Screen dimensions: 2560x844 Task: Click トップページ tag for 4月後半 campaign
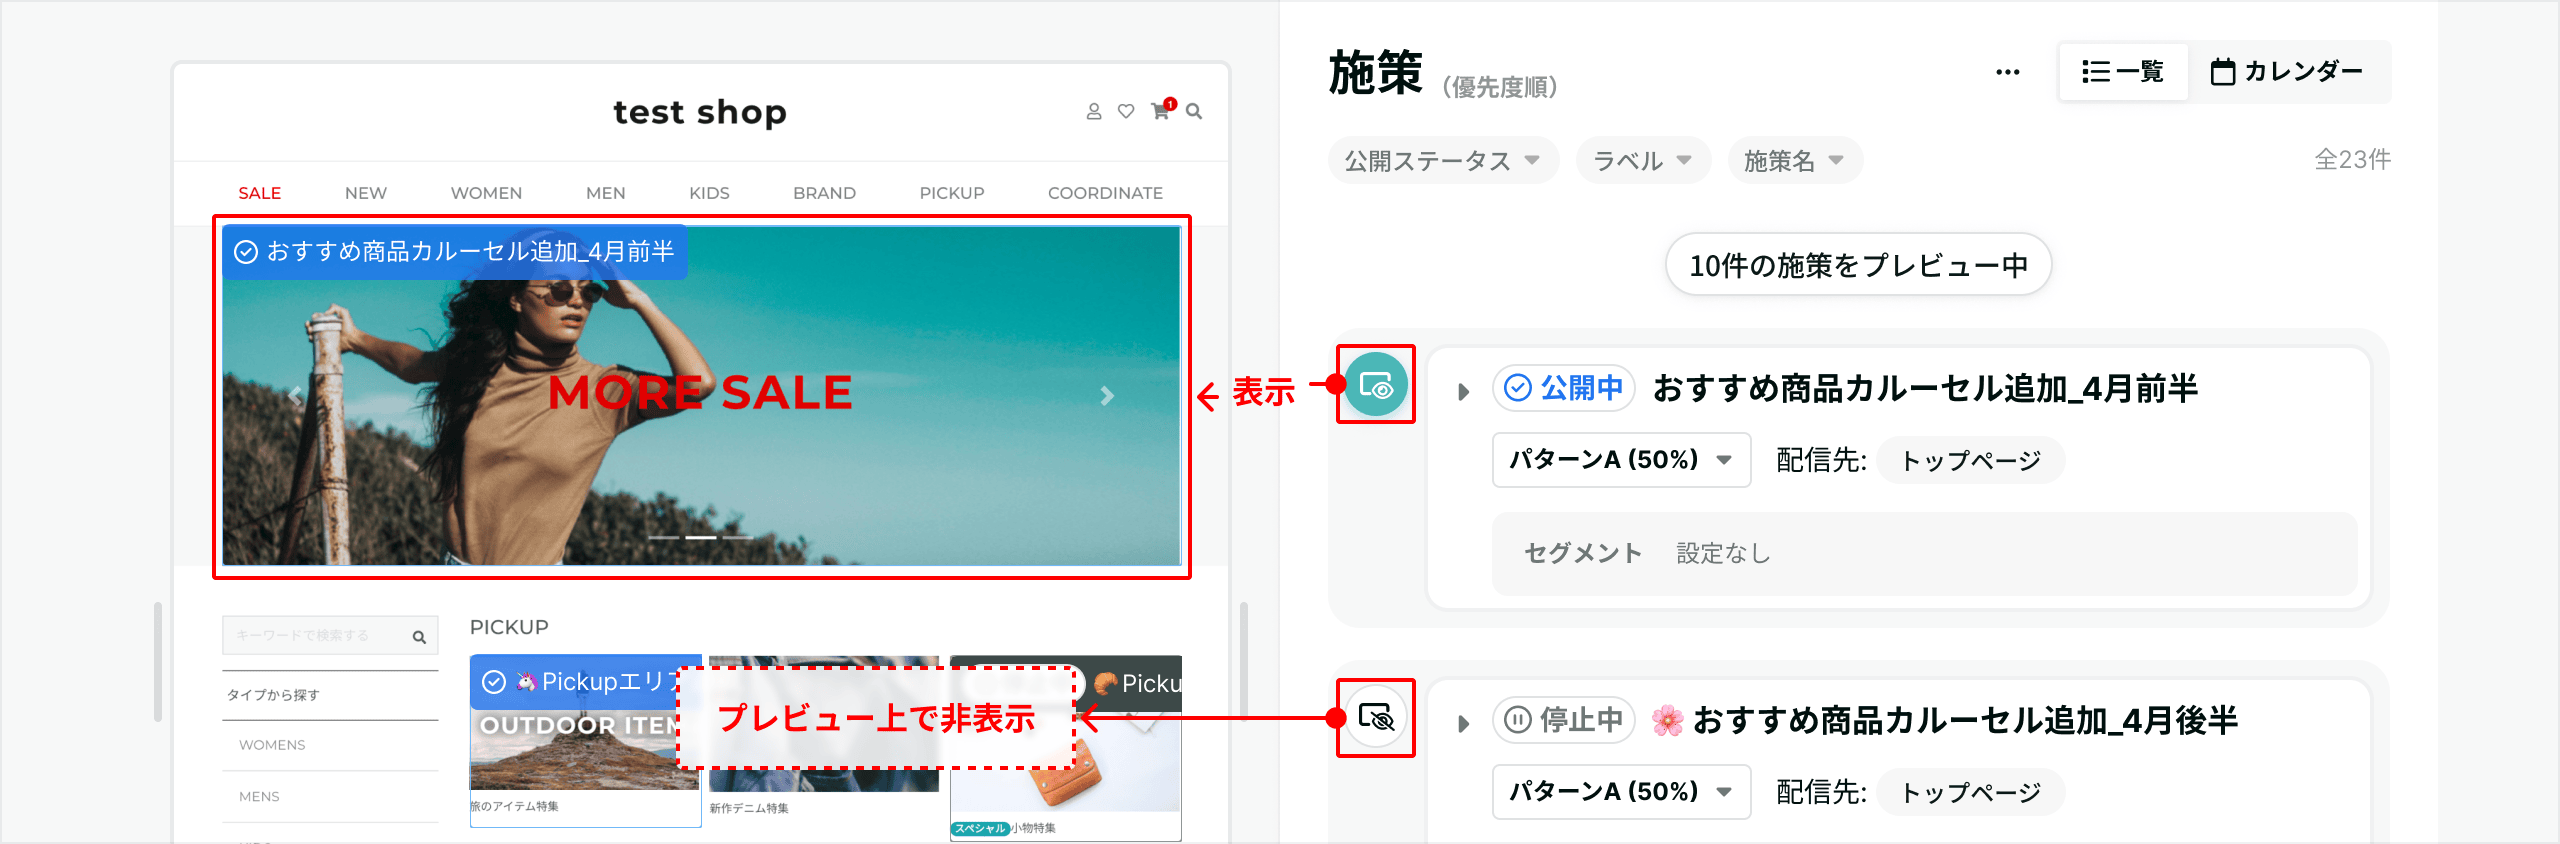pos(1970,792)
